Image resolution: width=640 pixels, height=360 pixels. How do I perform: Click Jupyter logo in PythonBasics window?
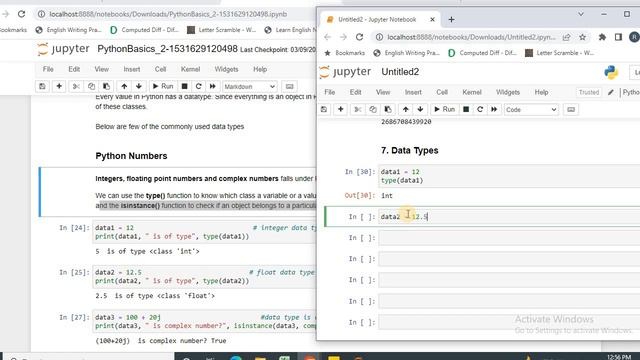click(63, 49)
